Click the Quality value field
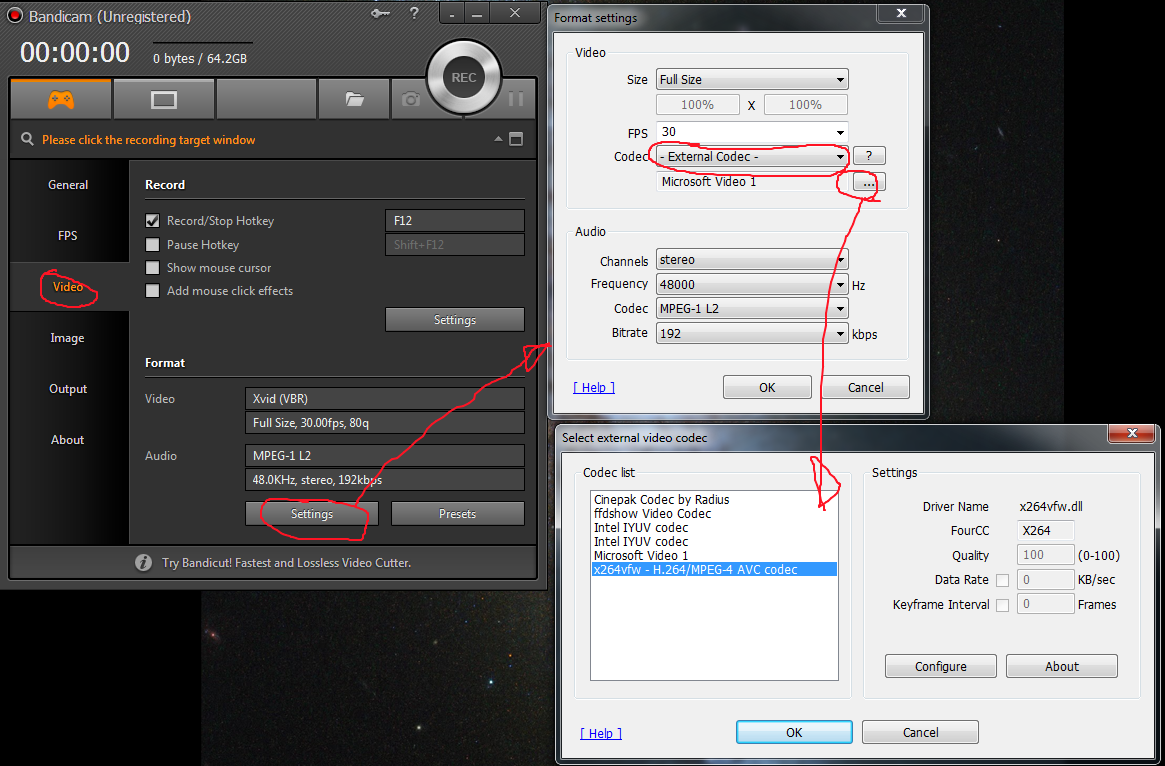This screenshot has width=1165, height=766. 1045,555
